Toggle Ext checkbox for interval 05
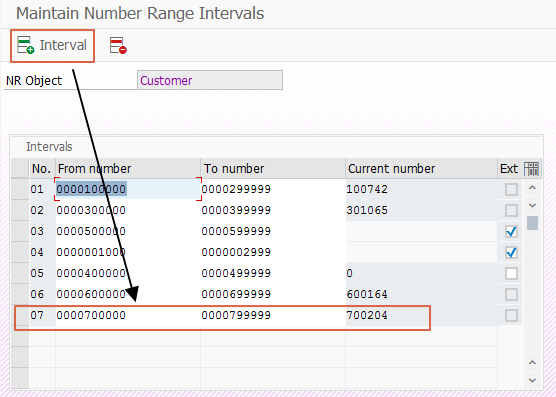The height and width of the screenshot is (397, 556). 511,274
